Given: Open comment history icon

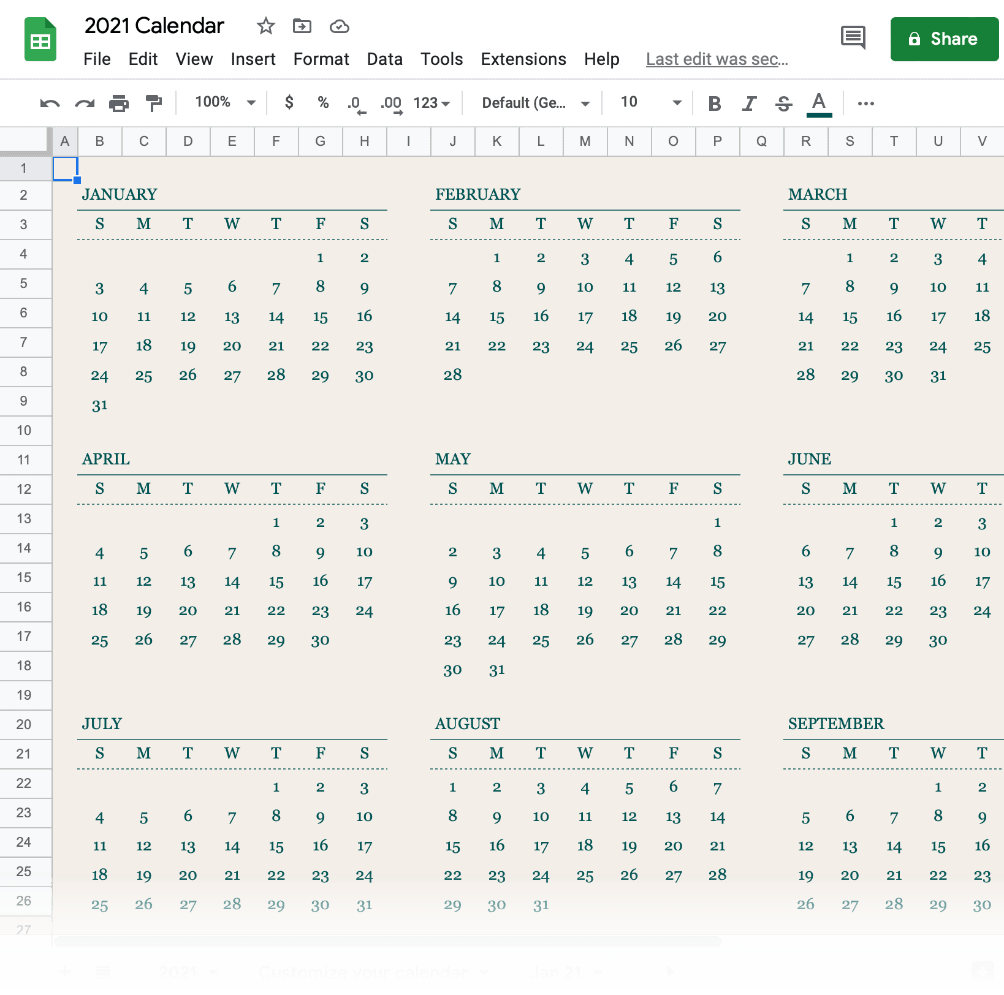Looking at the screenshot, I should pos(852,36).
